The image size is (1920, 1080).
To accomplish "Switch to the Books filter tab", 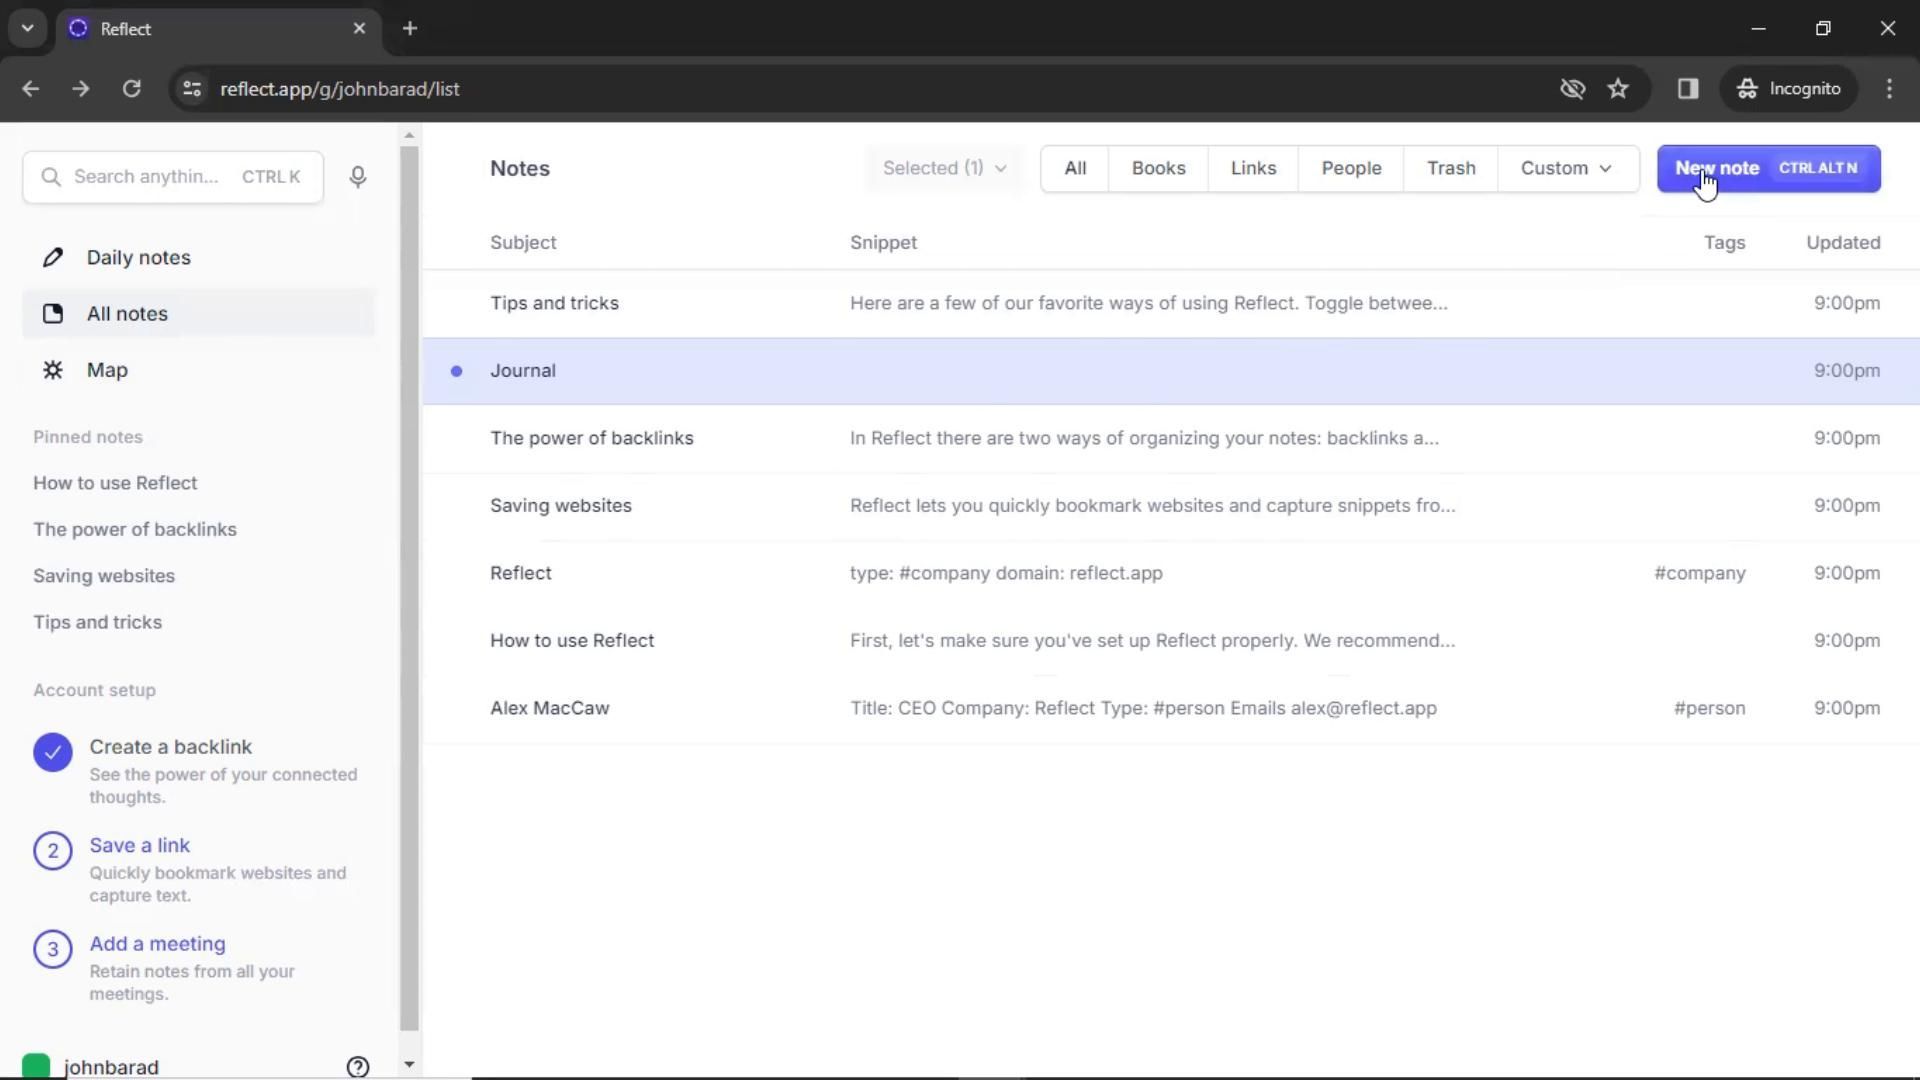I will click(1158, 168).
